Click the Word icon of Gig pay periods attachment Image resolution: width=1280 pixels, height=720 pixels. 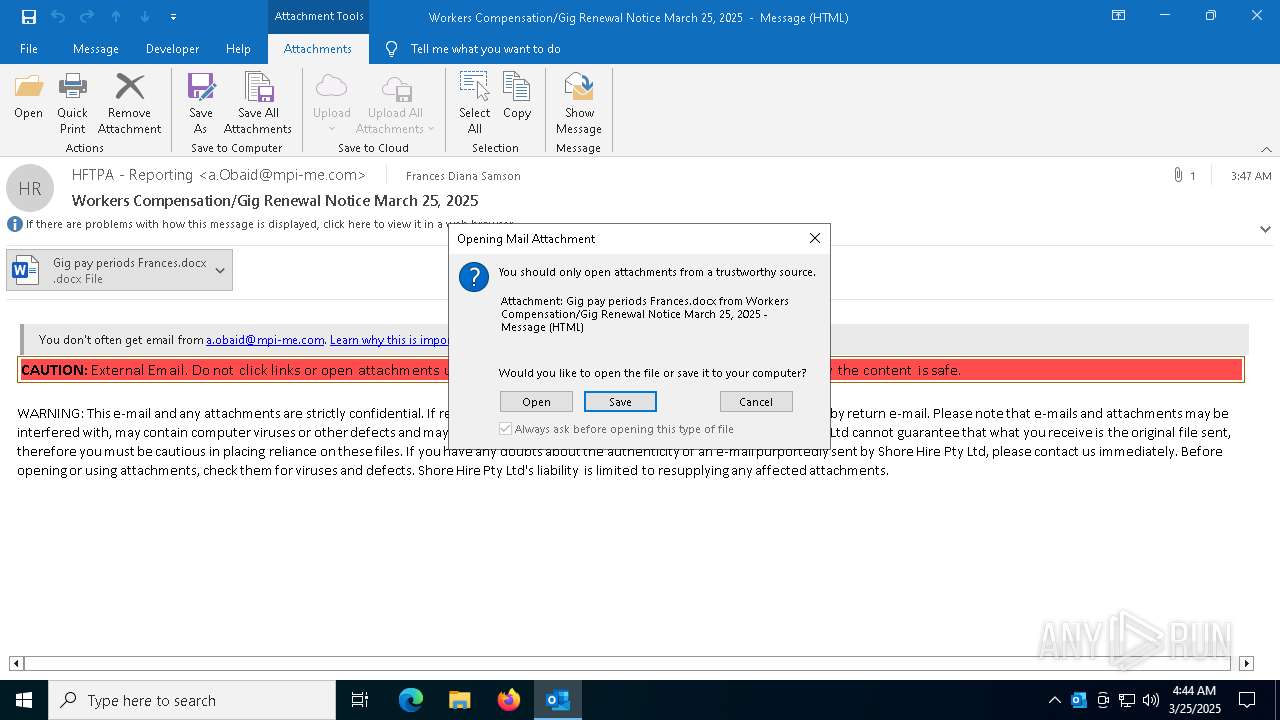pos(26,270)
